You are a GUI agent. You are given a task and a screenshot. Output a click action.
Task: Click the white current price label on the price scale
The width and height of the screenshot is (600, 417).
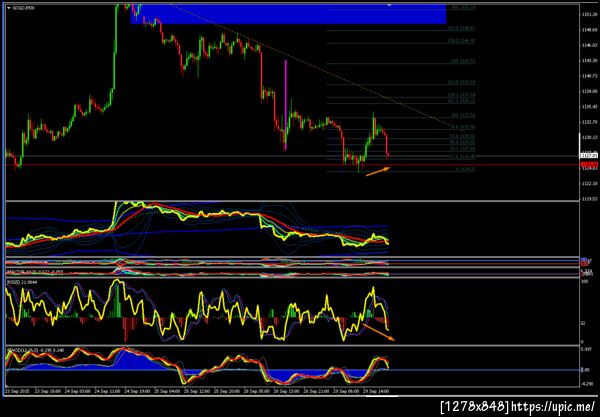point(589,156)
